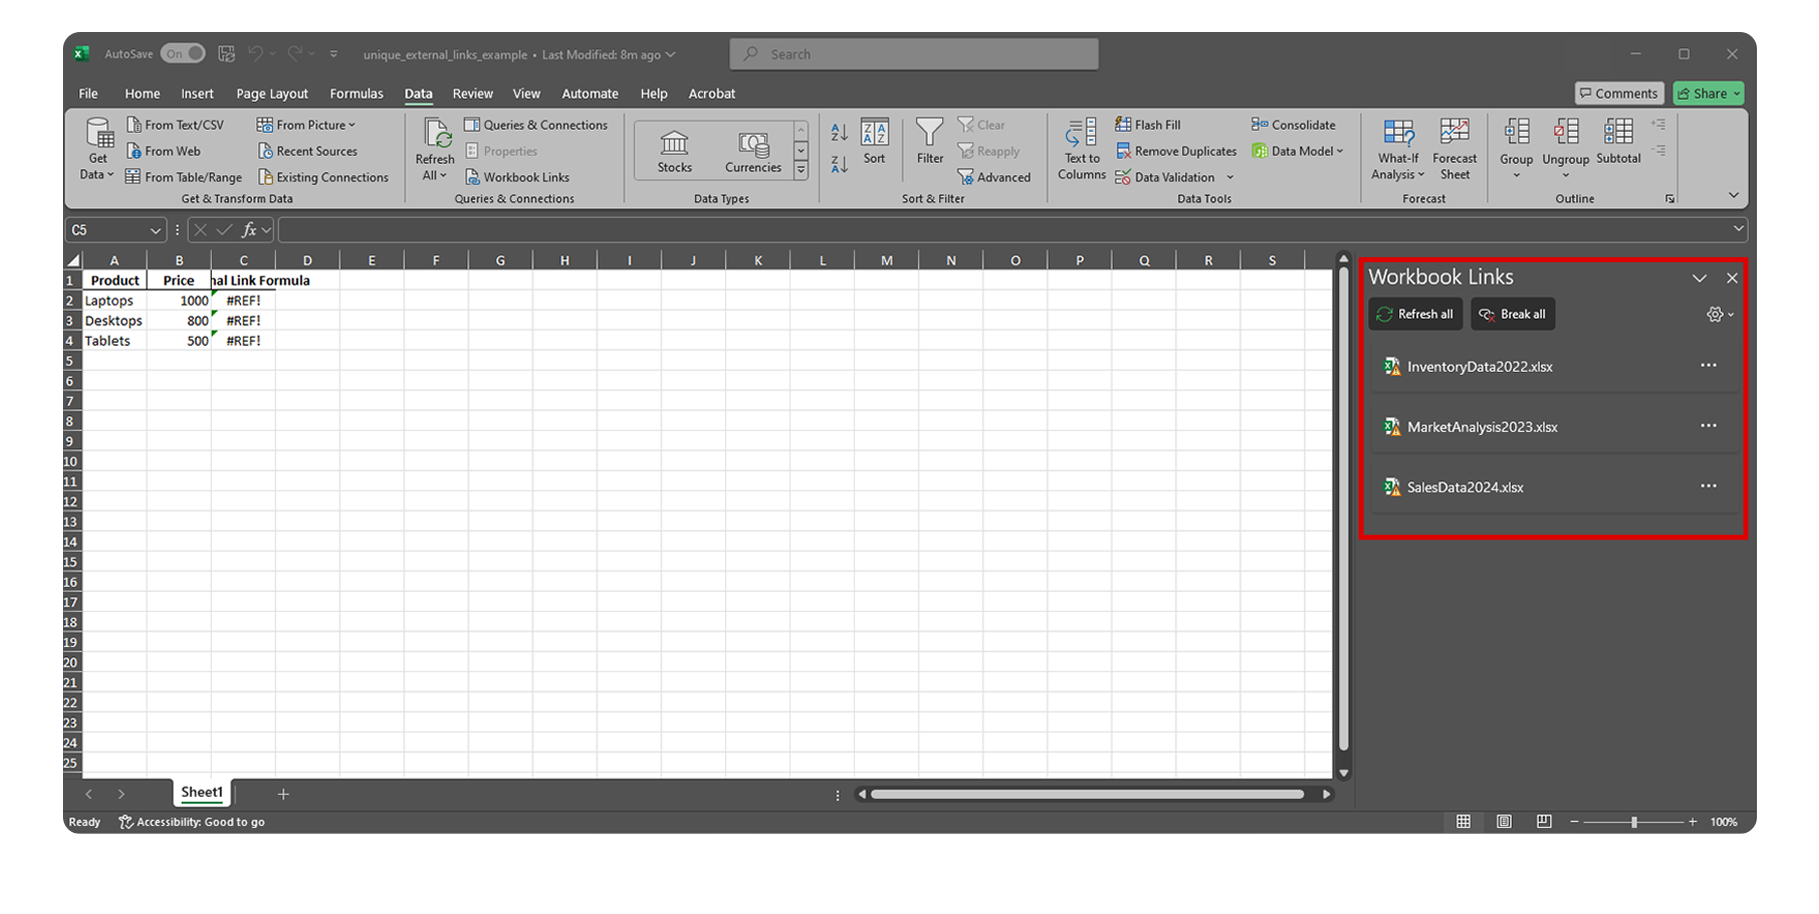
Task: Select the Currencies data type
Action: pos(752,150)
